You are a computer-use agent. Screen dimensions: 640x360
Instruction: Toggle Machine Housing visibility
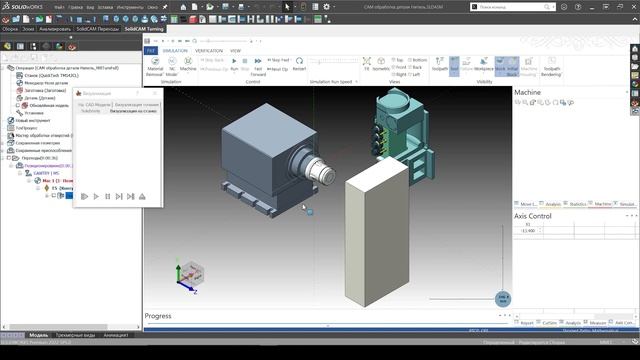point(529,67)
